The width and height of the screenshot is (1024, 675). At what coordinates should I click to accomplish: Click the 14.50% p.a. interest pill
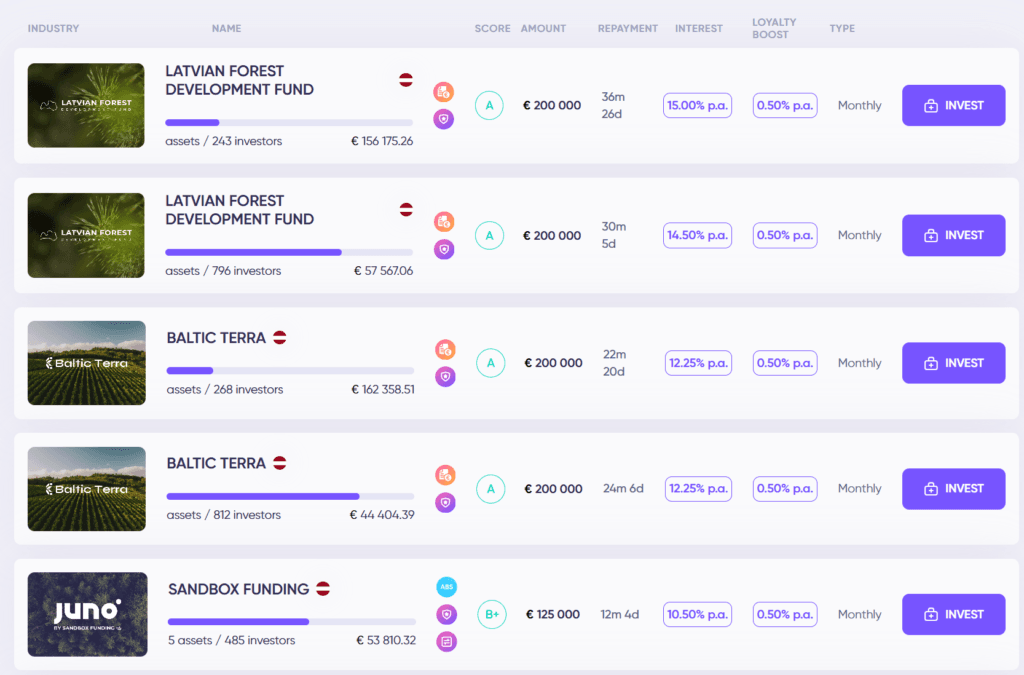coord(697,235)
